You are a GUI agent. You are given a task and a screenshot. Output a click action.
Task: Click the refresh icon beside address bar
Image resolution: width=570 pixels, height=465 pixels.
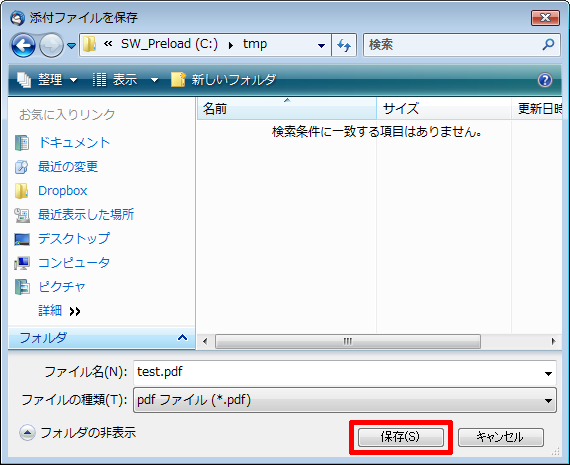(x=344, y=45)
